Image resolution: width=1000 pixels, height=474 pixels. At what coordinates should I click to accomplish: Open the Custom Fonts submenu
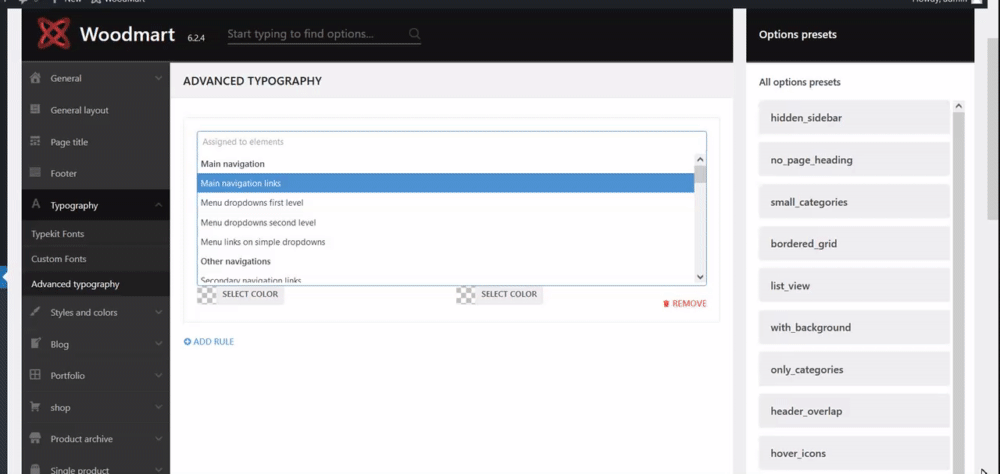pos(96,259)
